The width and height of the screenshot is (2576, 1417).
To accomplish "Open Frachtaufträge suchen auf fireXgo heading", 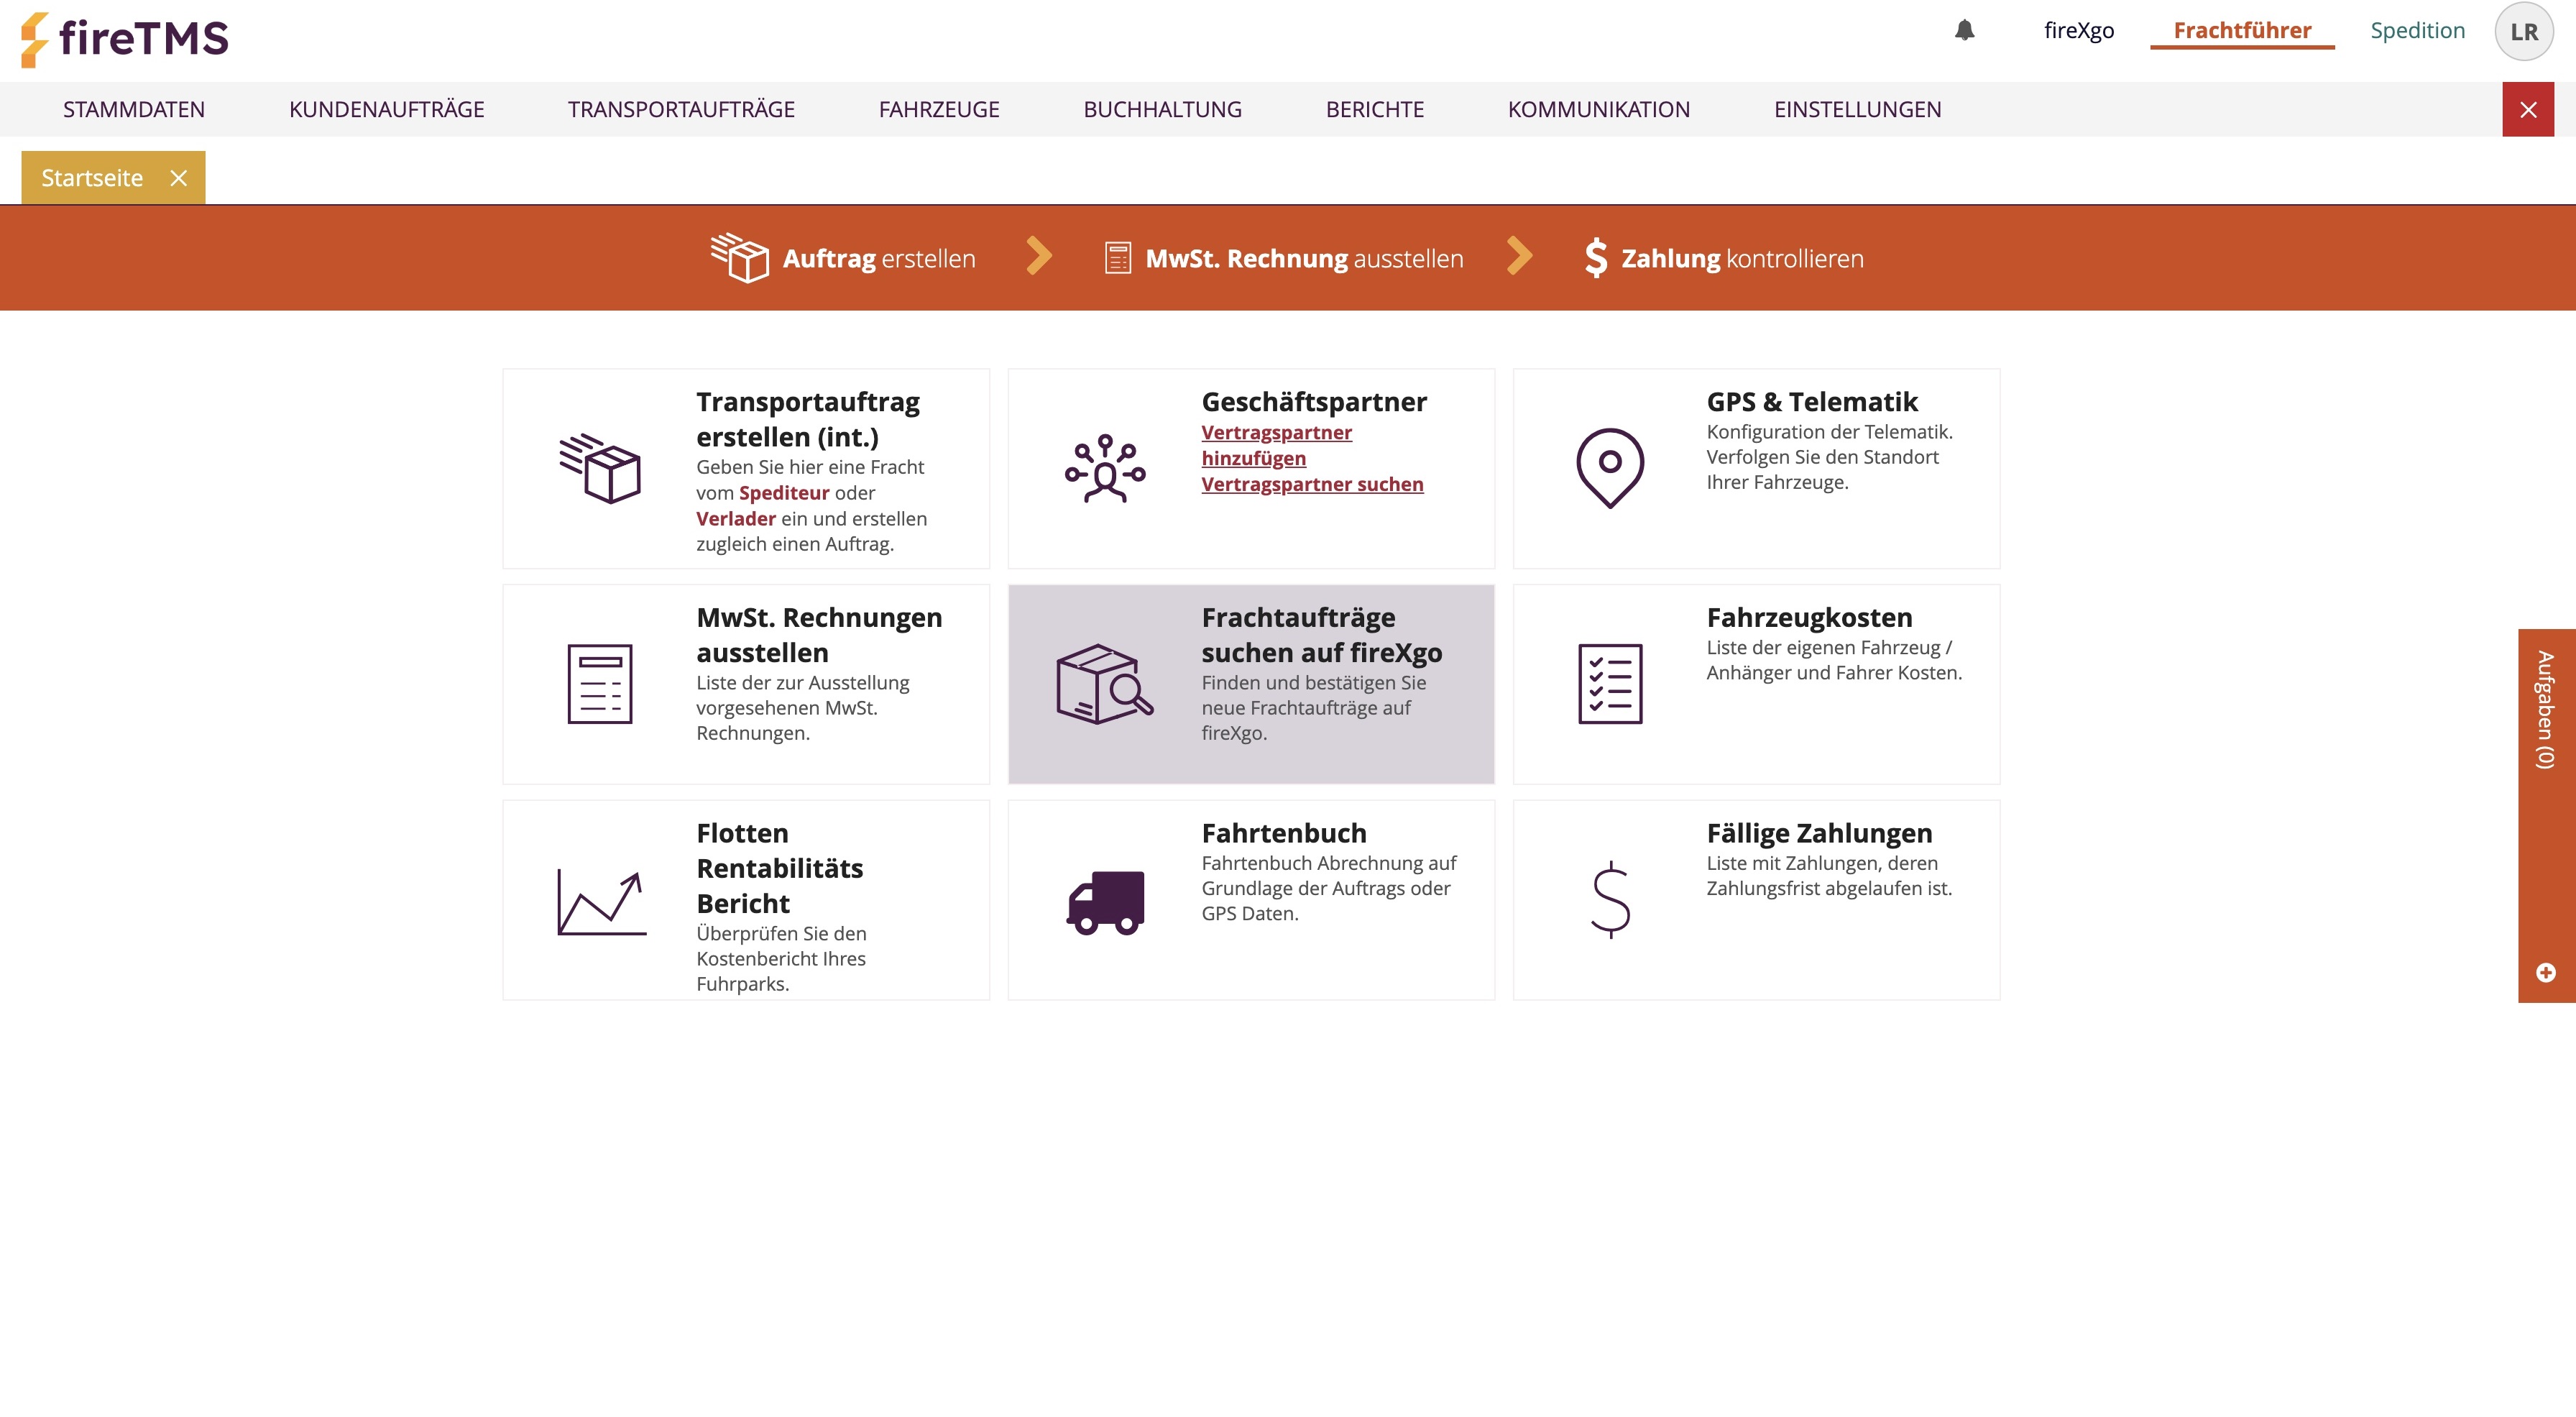I will [1322, 635].
